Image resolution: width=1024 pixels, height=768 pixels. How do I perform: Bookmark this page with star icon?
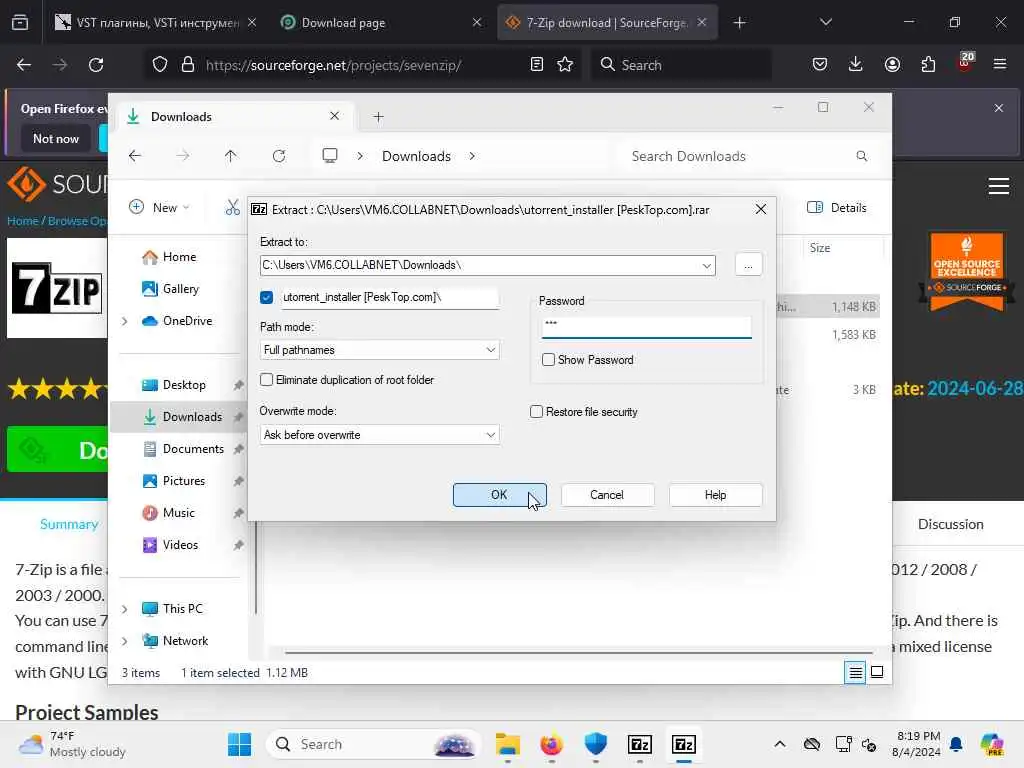[565, 65]
